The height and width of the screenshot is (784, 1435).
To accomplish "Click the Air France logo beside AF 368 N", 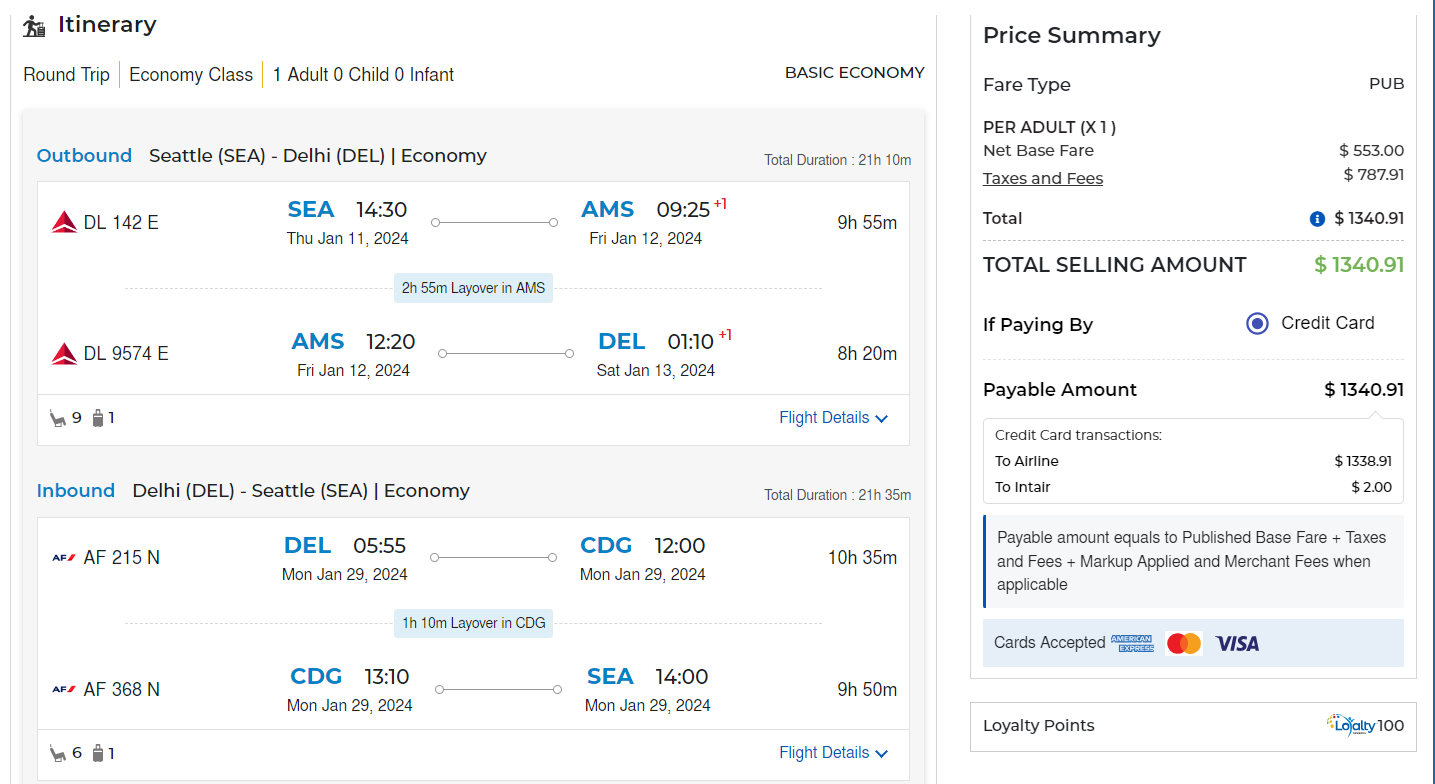I will pyautogui.click(x=64, y=689).
